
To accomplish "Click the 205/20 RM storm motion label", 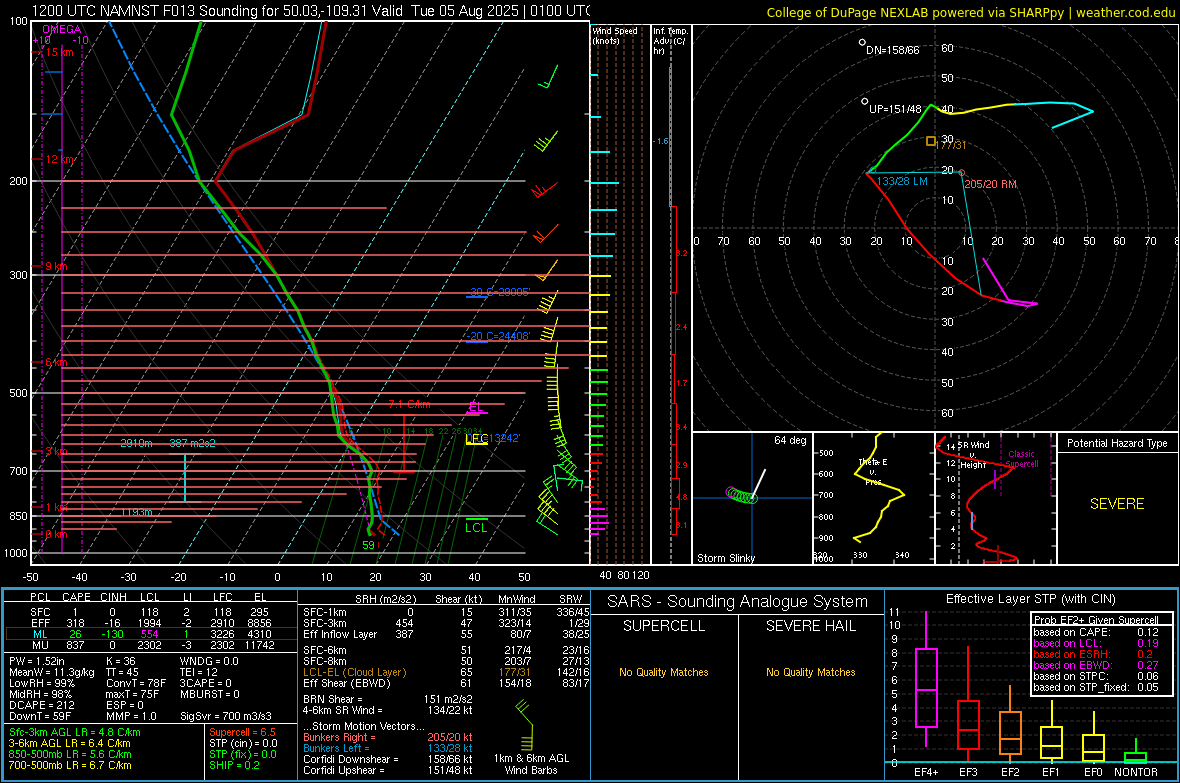I will [x=990, y=184].
